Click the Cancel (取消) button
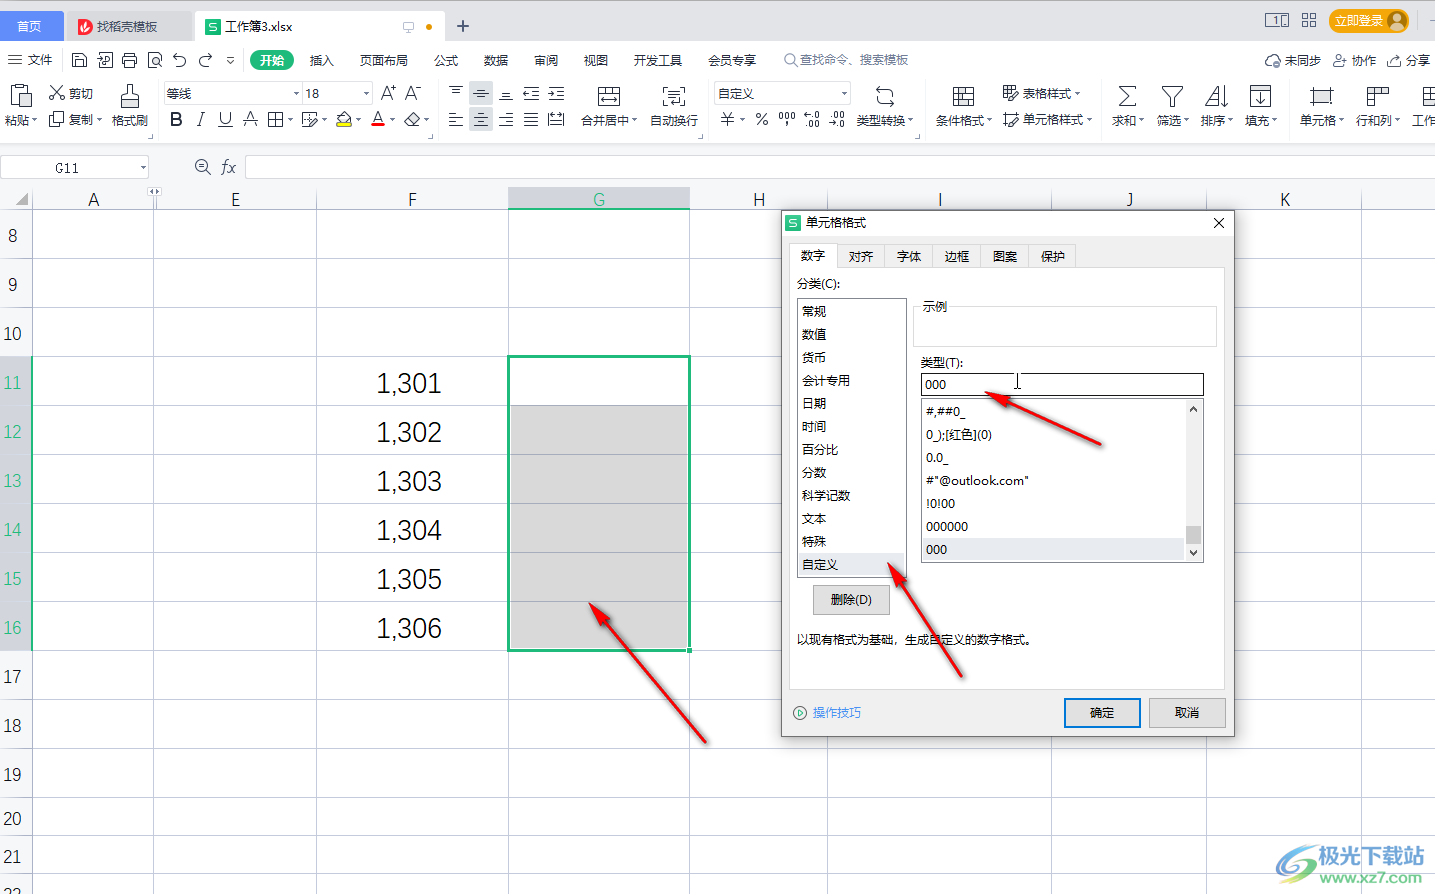Viewport: 1435px width, 894px height. click(x=1187, y=712)
